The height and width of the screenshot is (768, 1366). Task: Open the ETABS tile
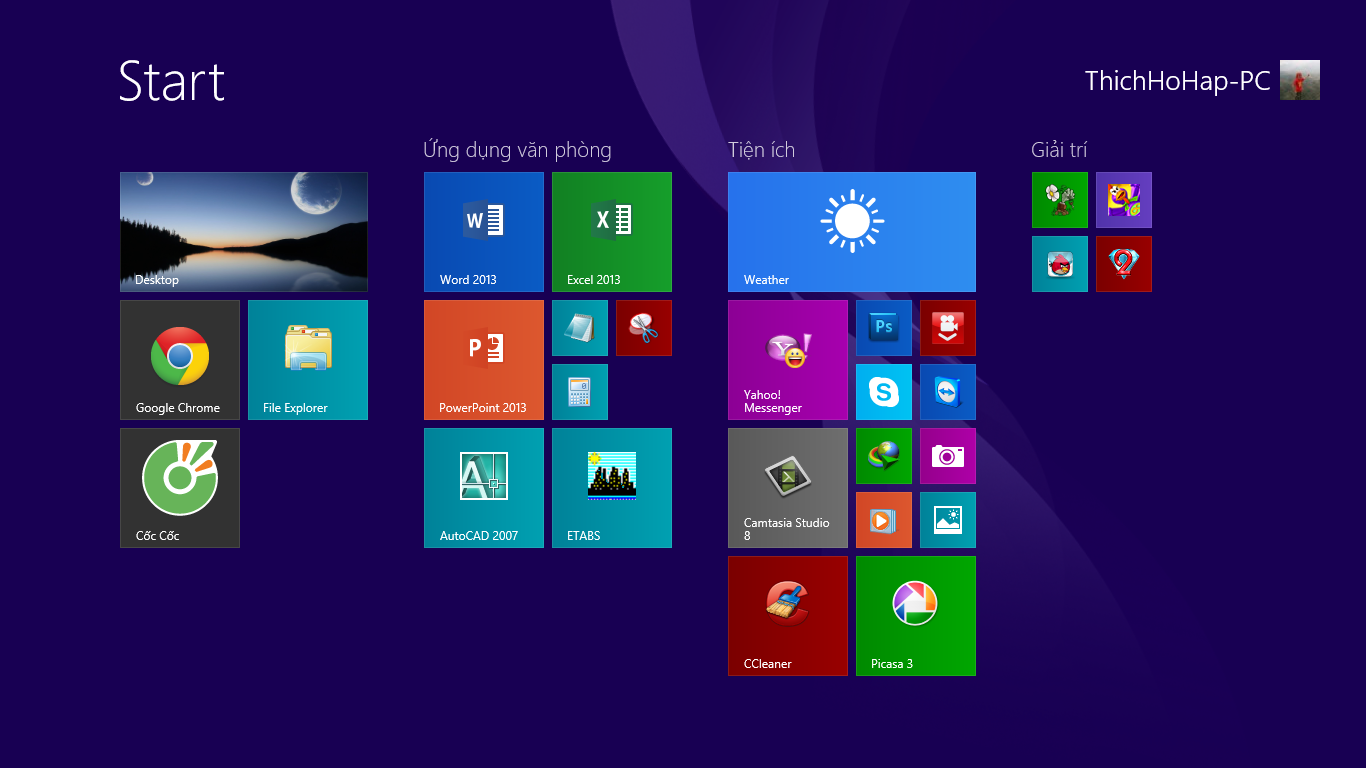[612, 488]
